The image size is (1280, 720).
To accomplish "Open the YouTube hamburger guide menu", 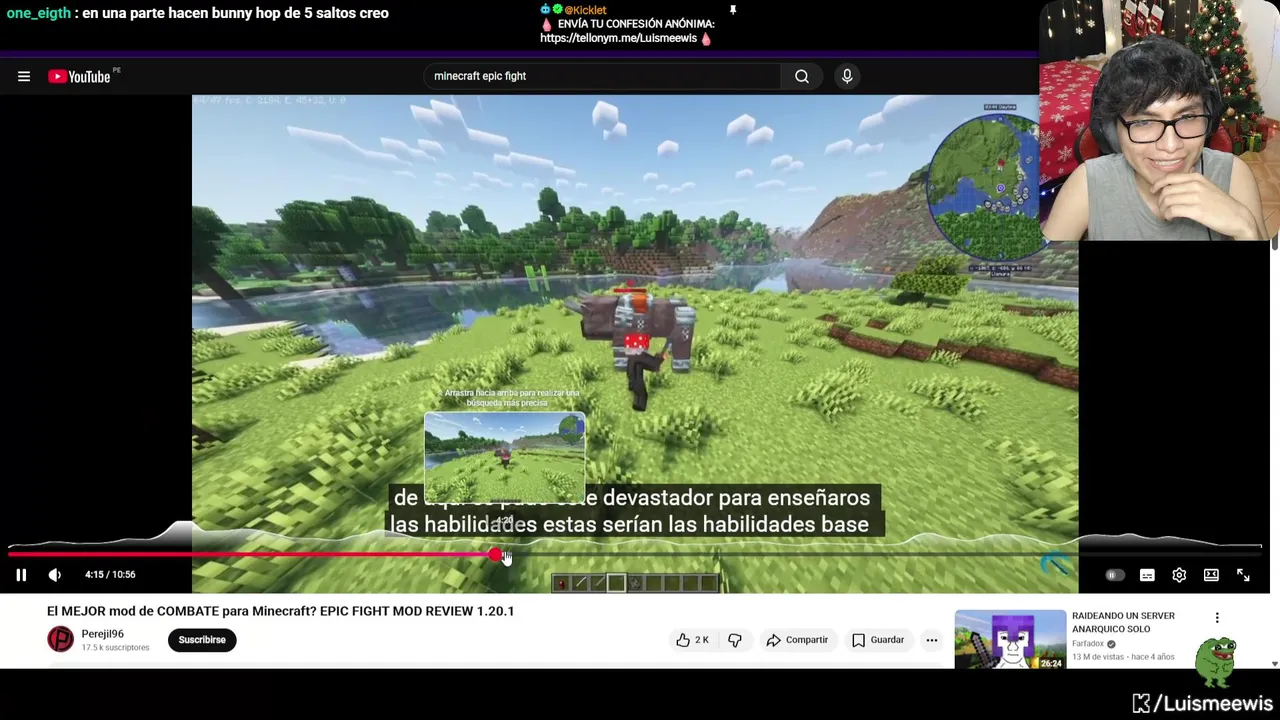I will 24,76.
